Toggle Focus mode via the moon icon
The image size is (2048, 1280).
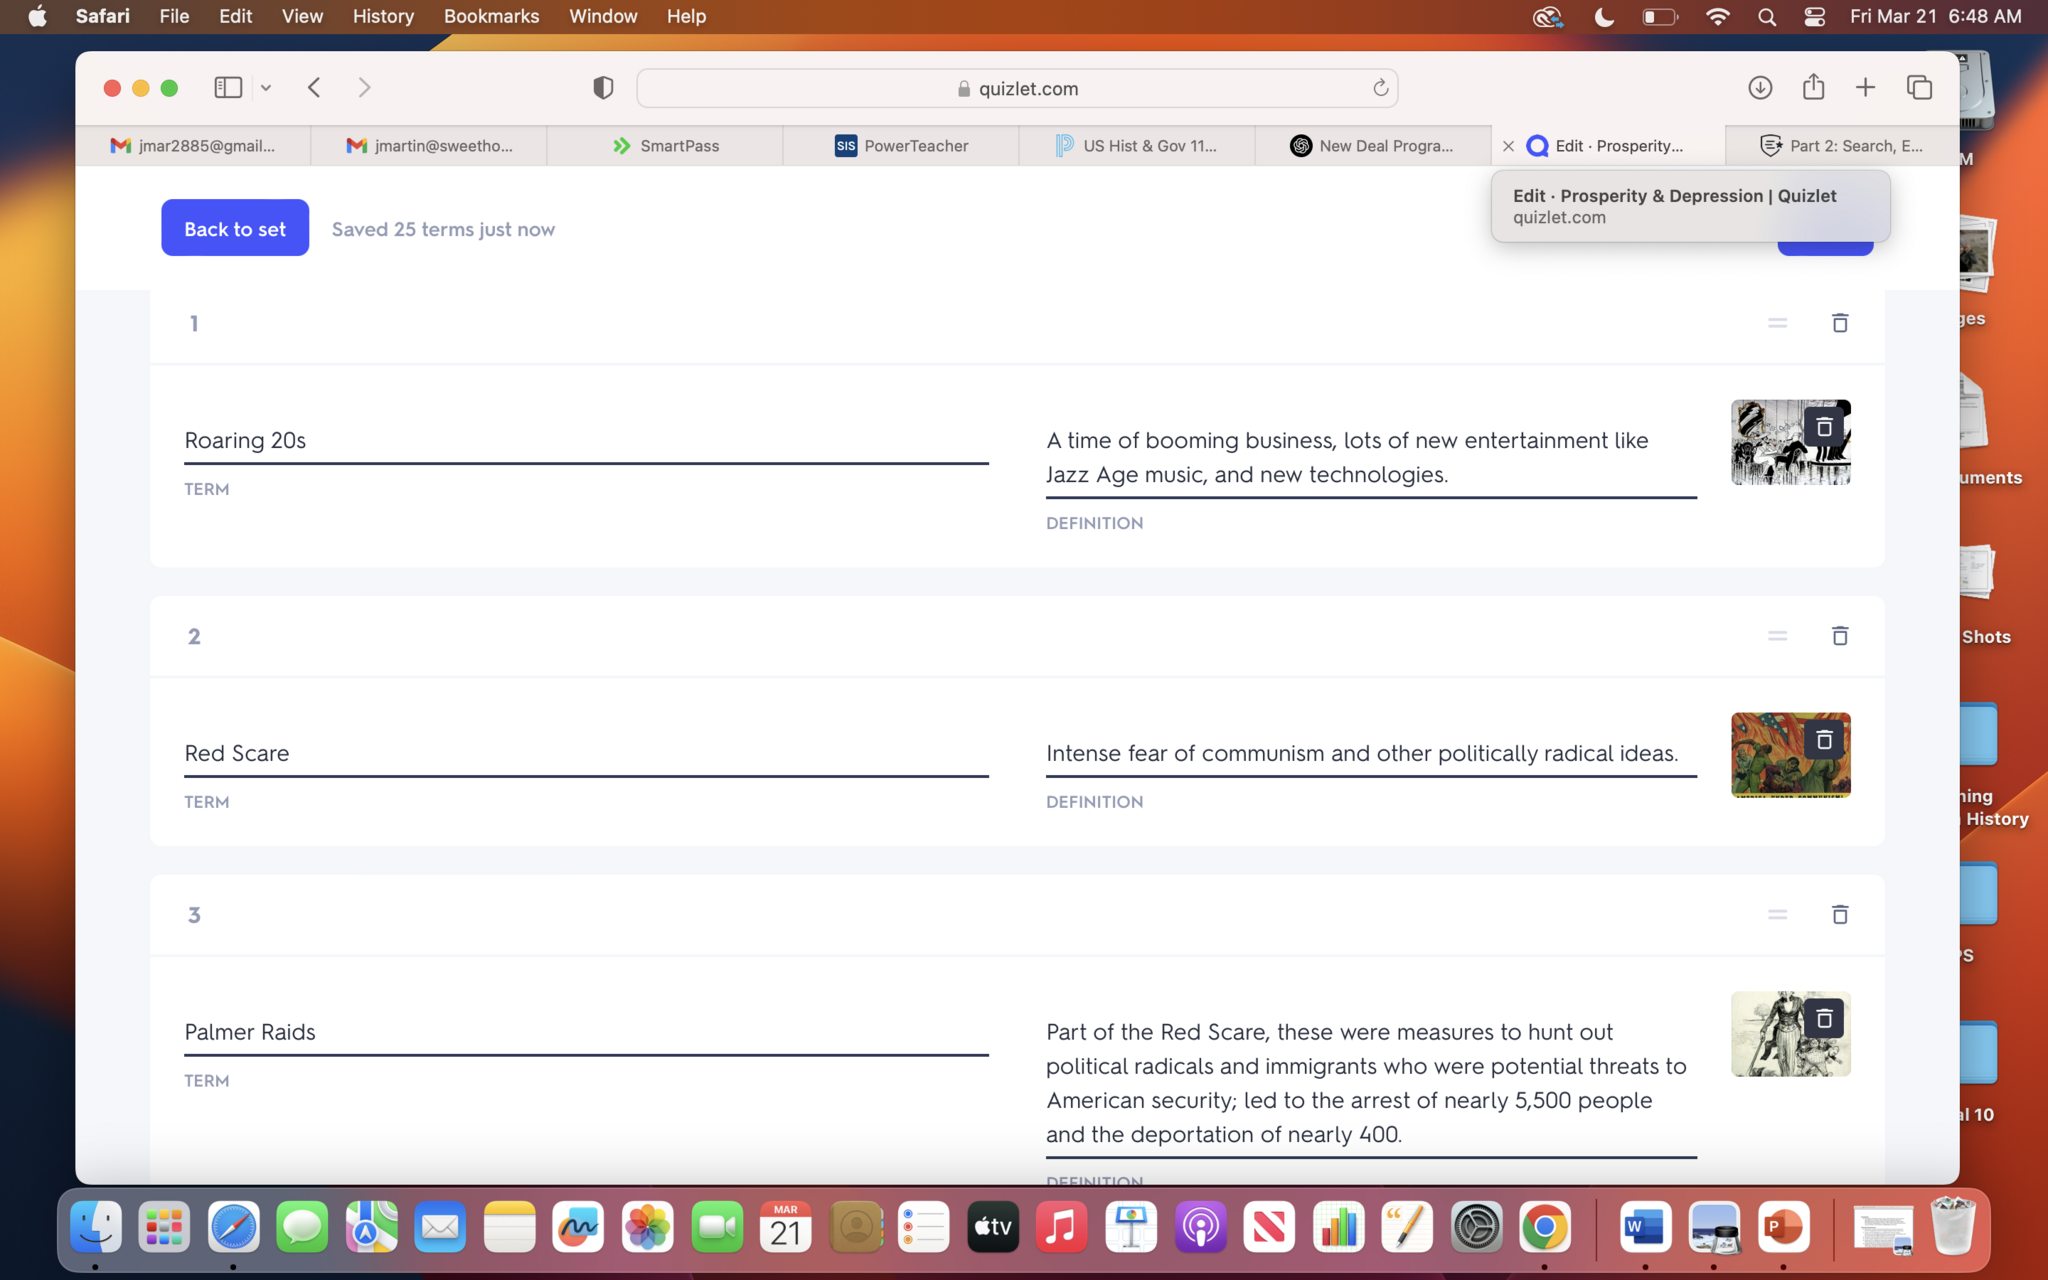(x=1603, y=17)
